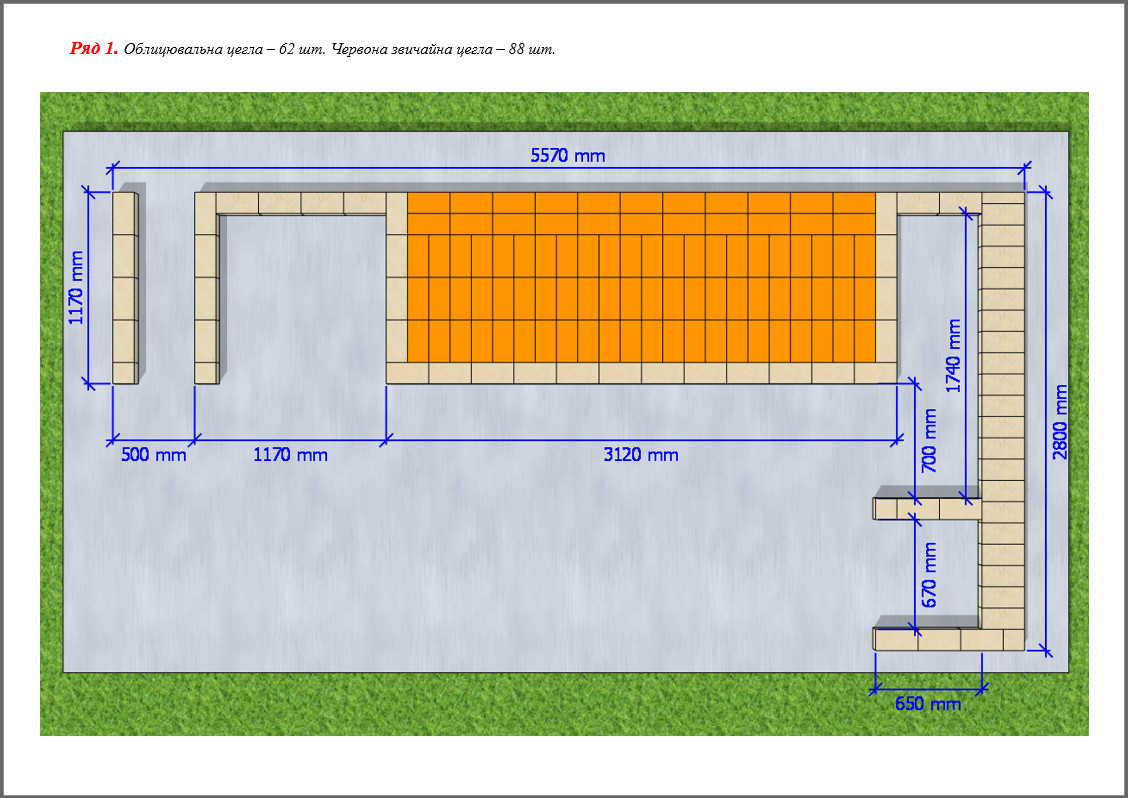Click the "Червона звичайна цегла – 88 шт." text
The width and height of the screenshot is (1128, 798).
point(443,49)
